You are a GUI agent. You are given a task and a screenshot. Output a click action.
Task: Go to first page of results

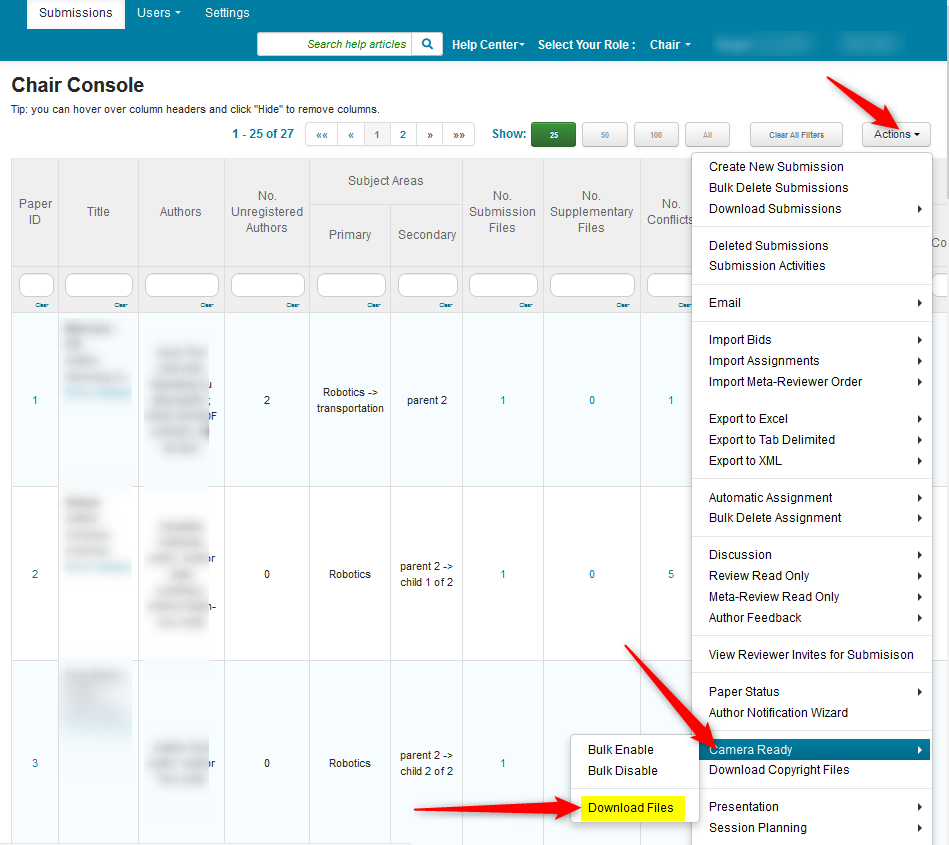coord(321,135)
